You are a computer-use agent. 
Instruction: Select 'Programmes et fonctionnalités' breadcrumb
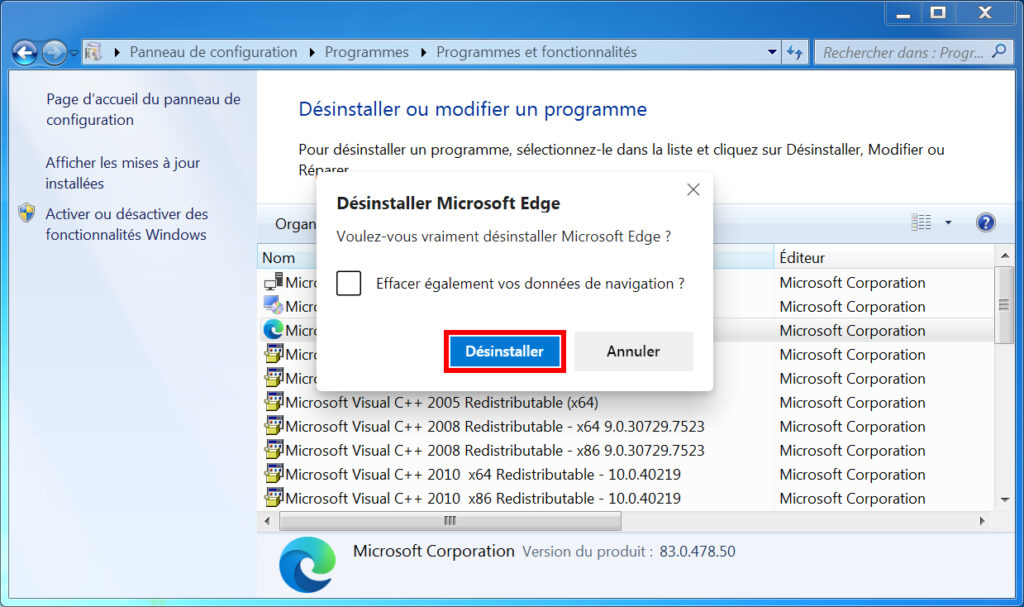(x=536, y=52)
